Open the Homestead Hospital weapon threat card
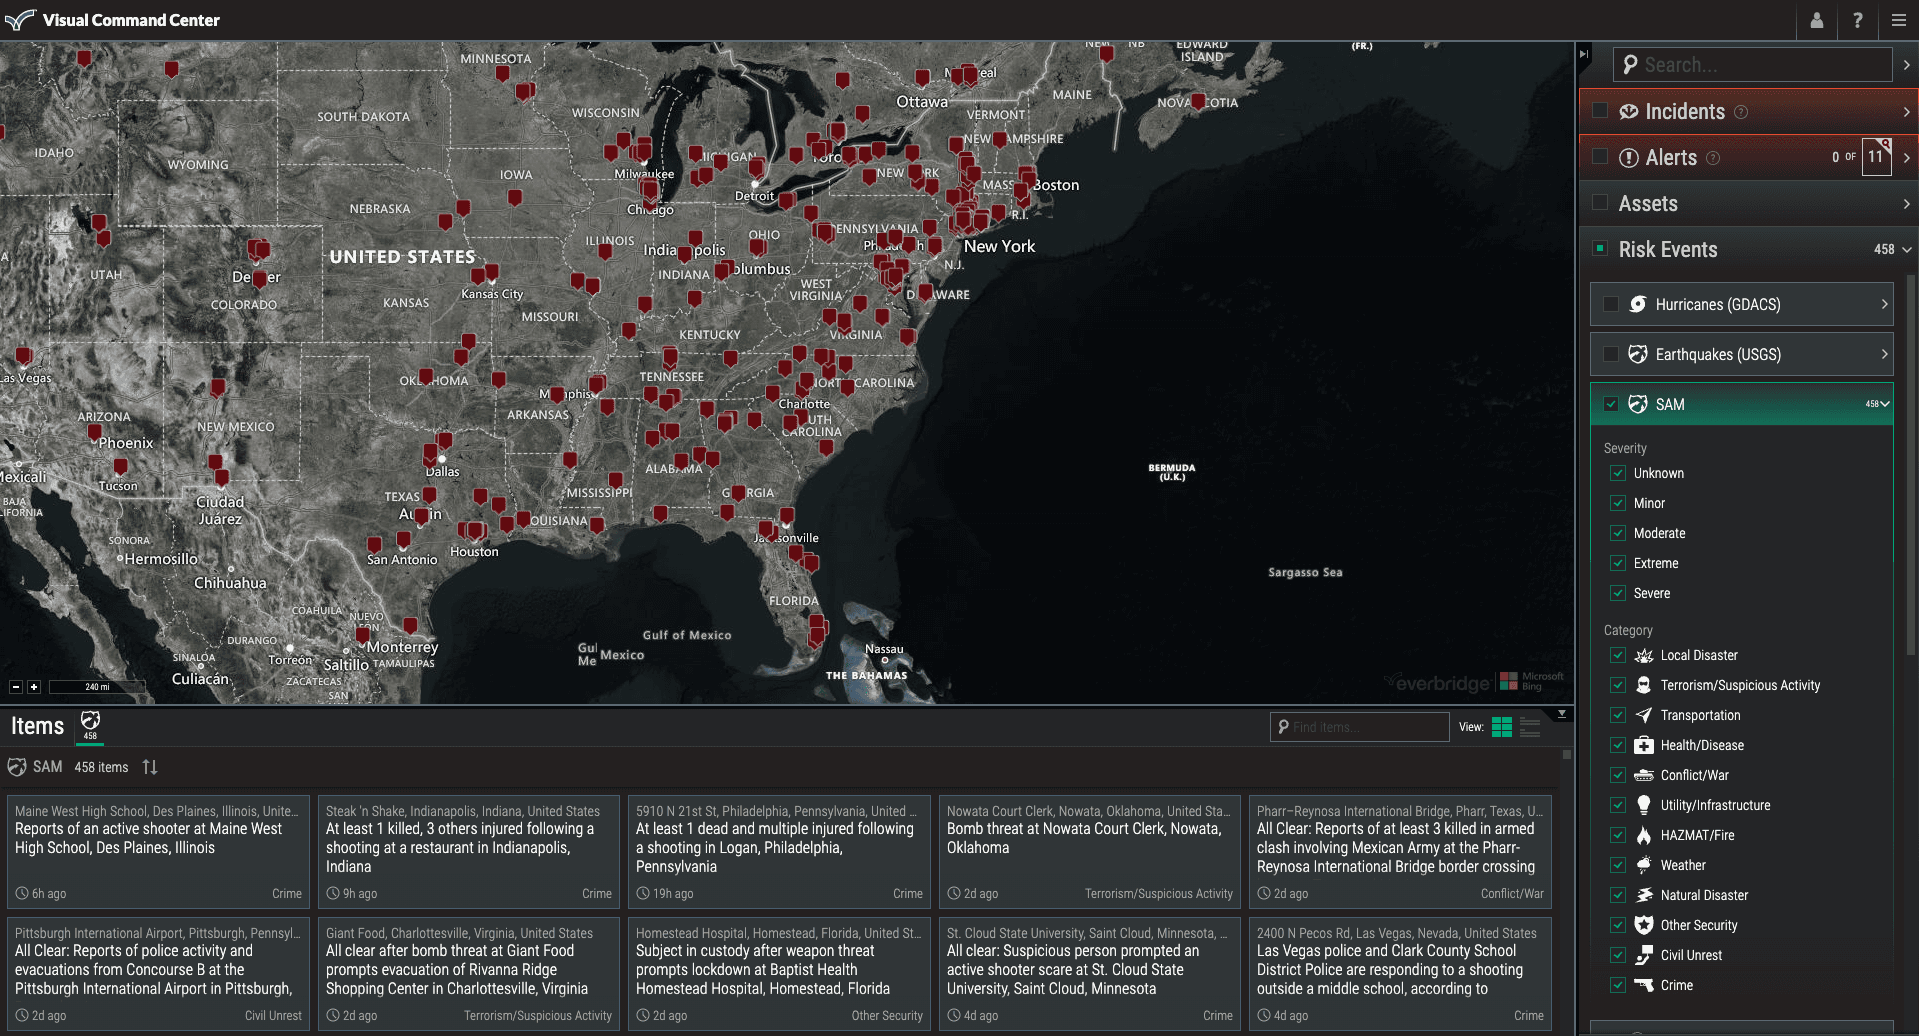Screen dimensions: 1919x1036 (779, 974)
